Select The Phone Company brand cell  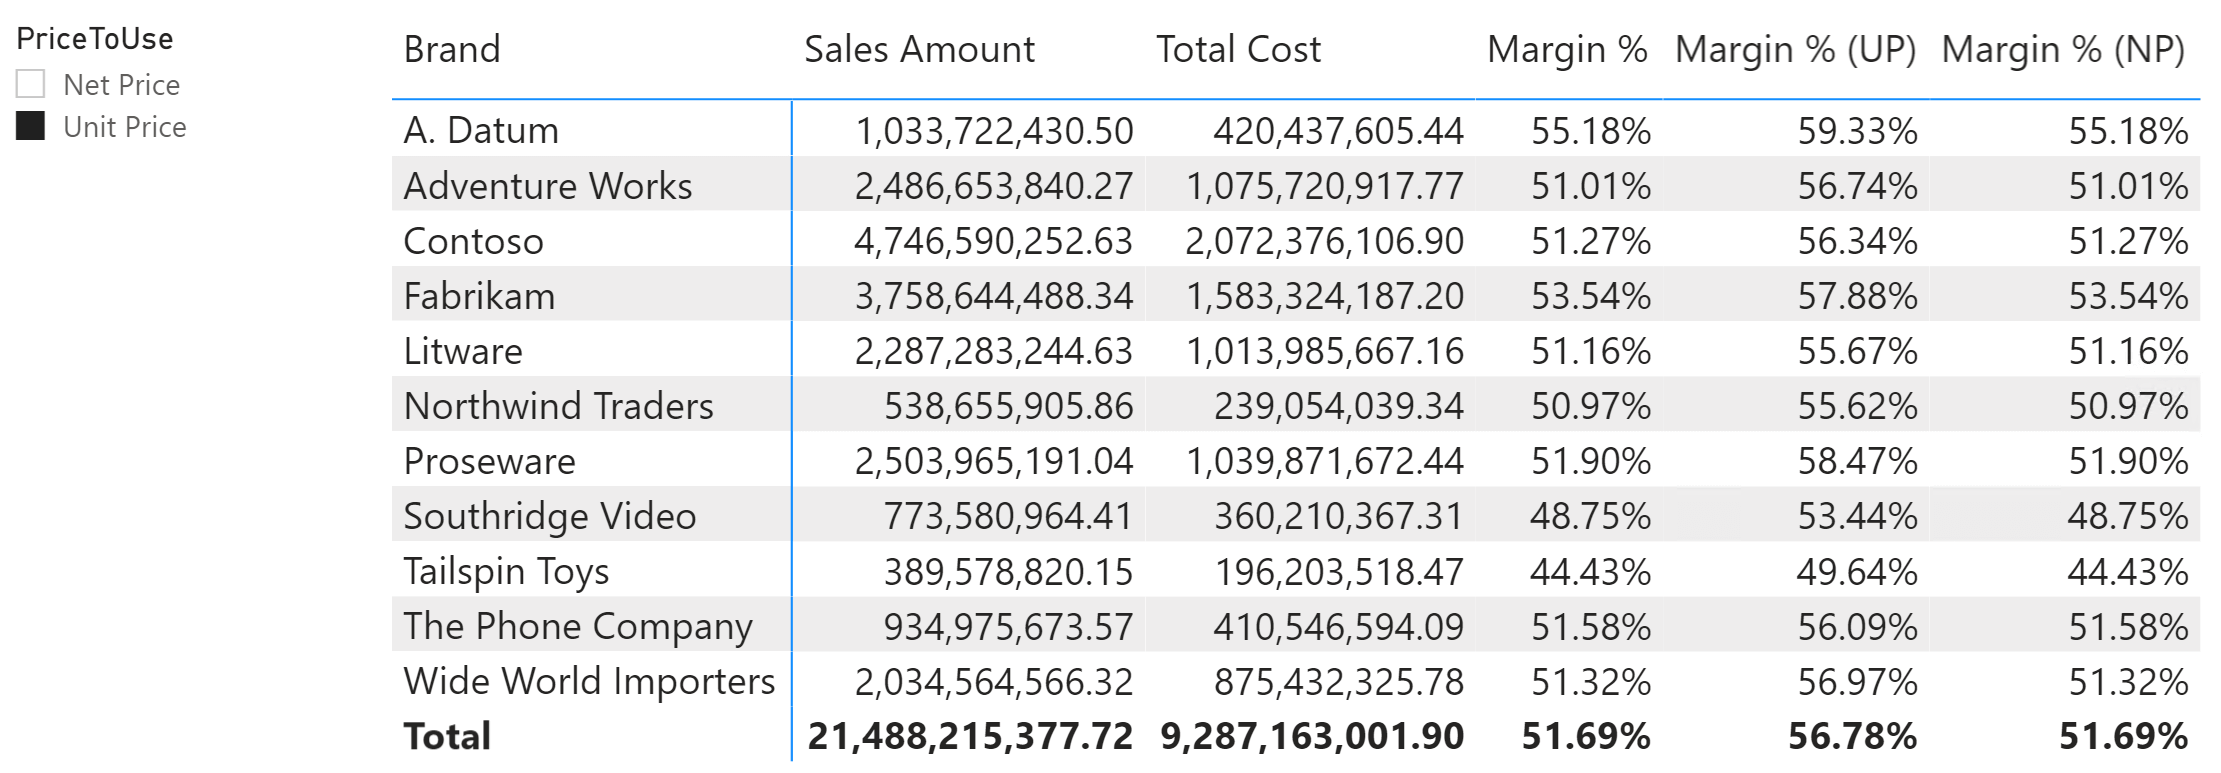point(577,626)
